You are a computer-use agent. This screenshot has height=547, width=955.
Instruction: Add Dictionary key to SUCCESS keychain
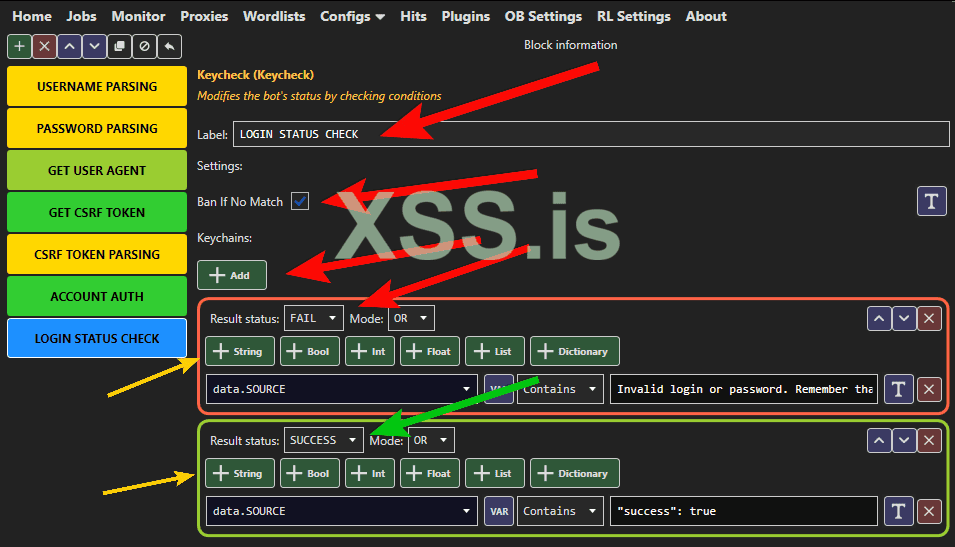point(575,473)
